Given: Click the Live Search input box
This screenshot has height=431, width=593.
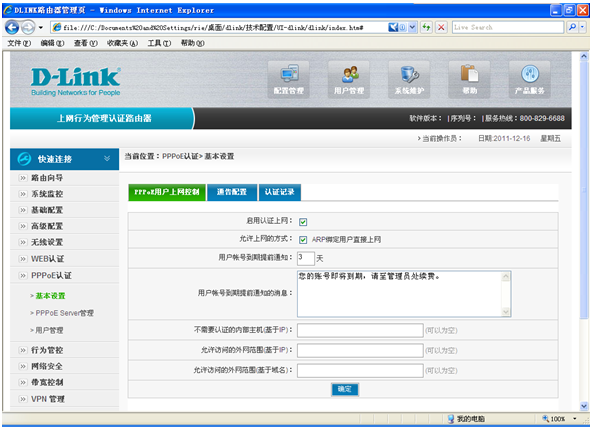Looking at the screenshot, I should [508, 27].
